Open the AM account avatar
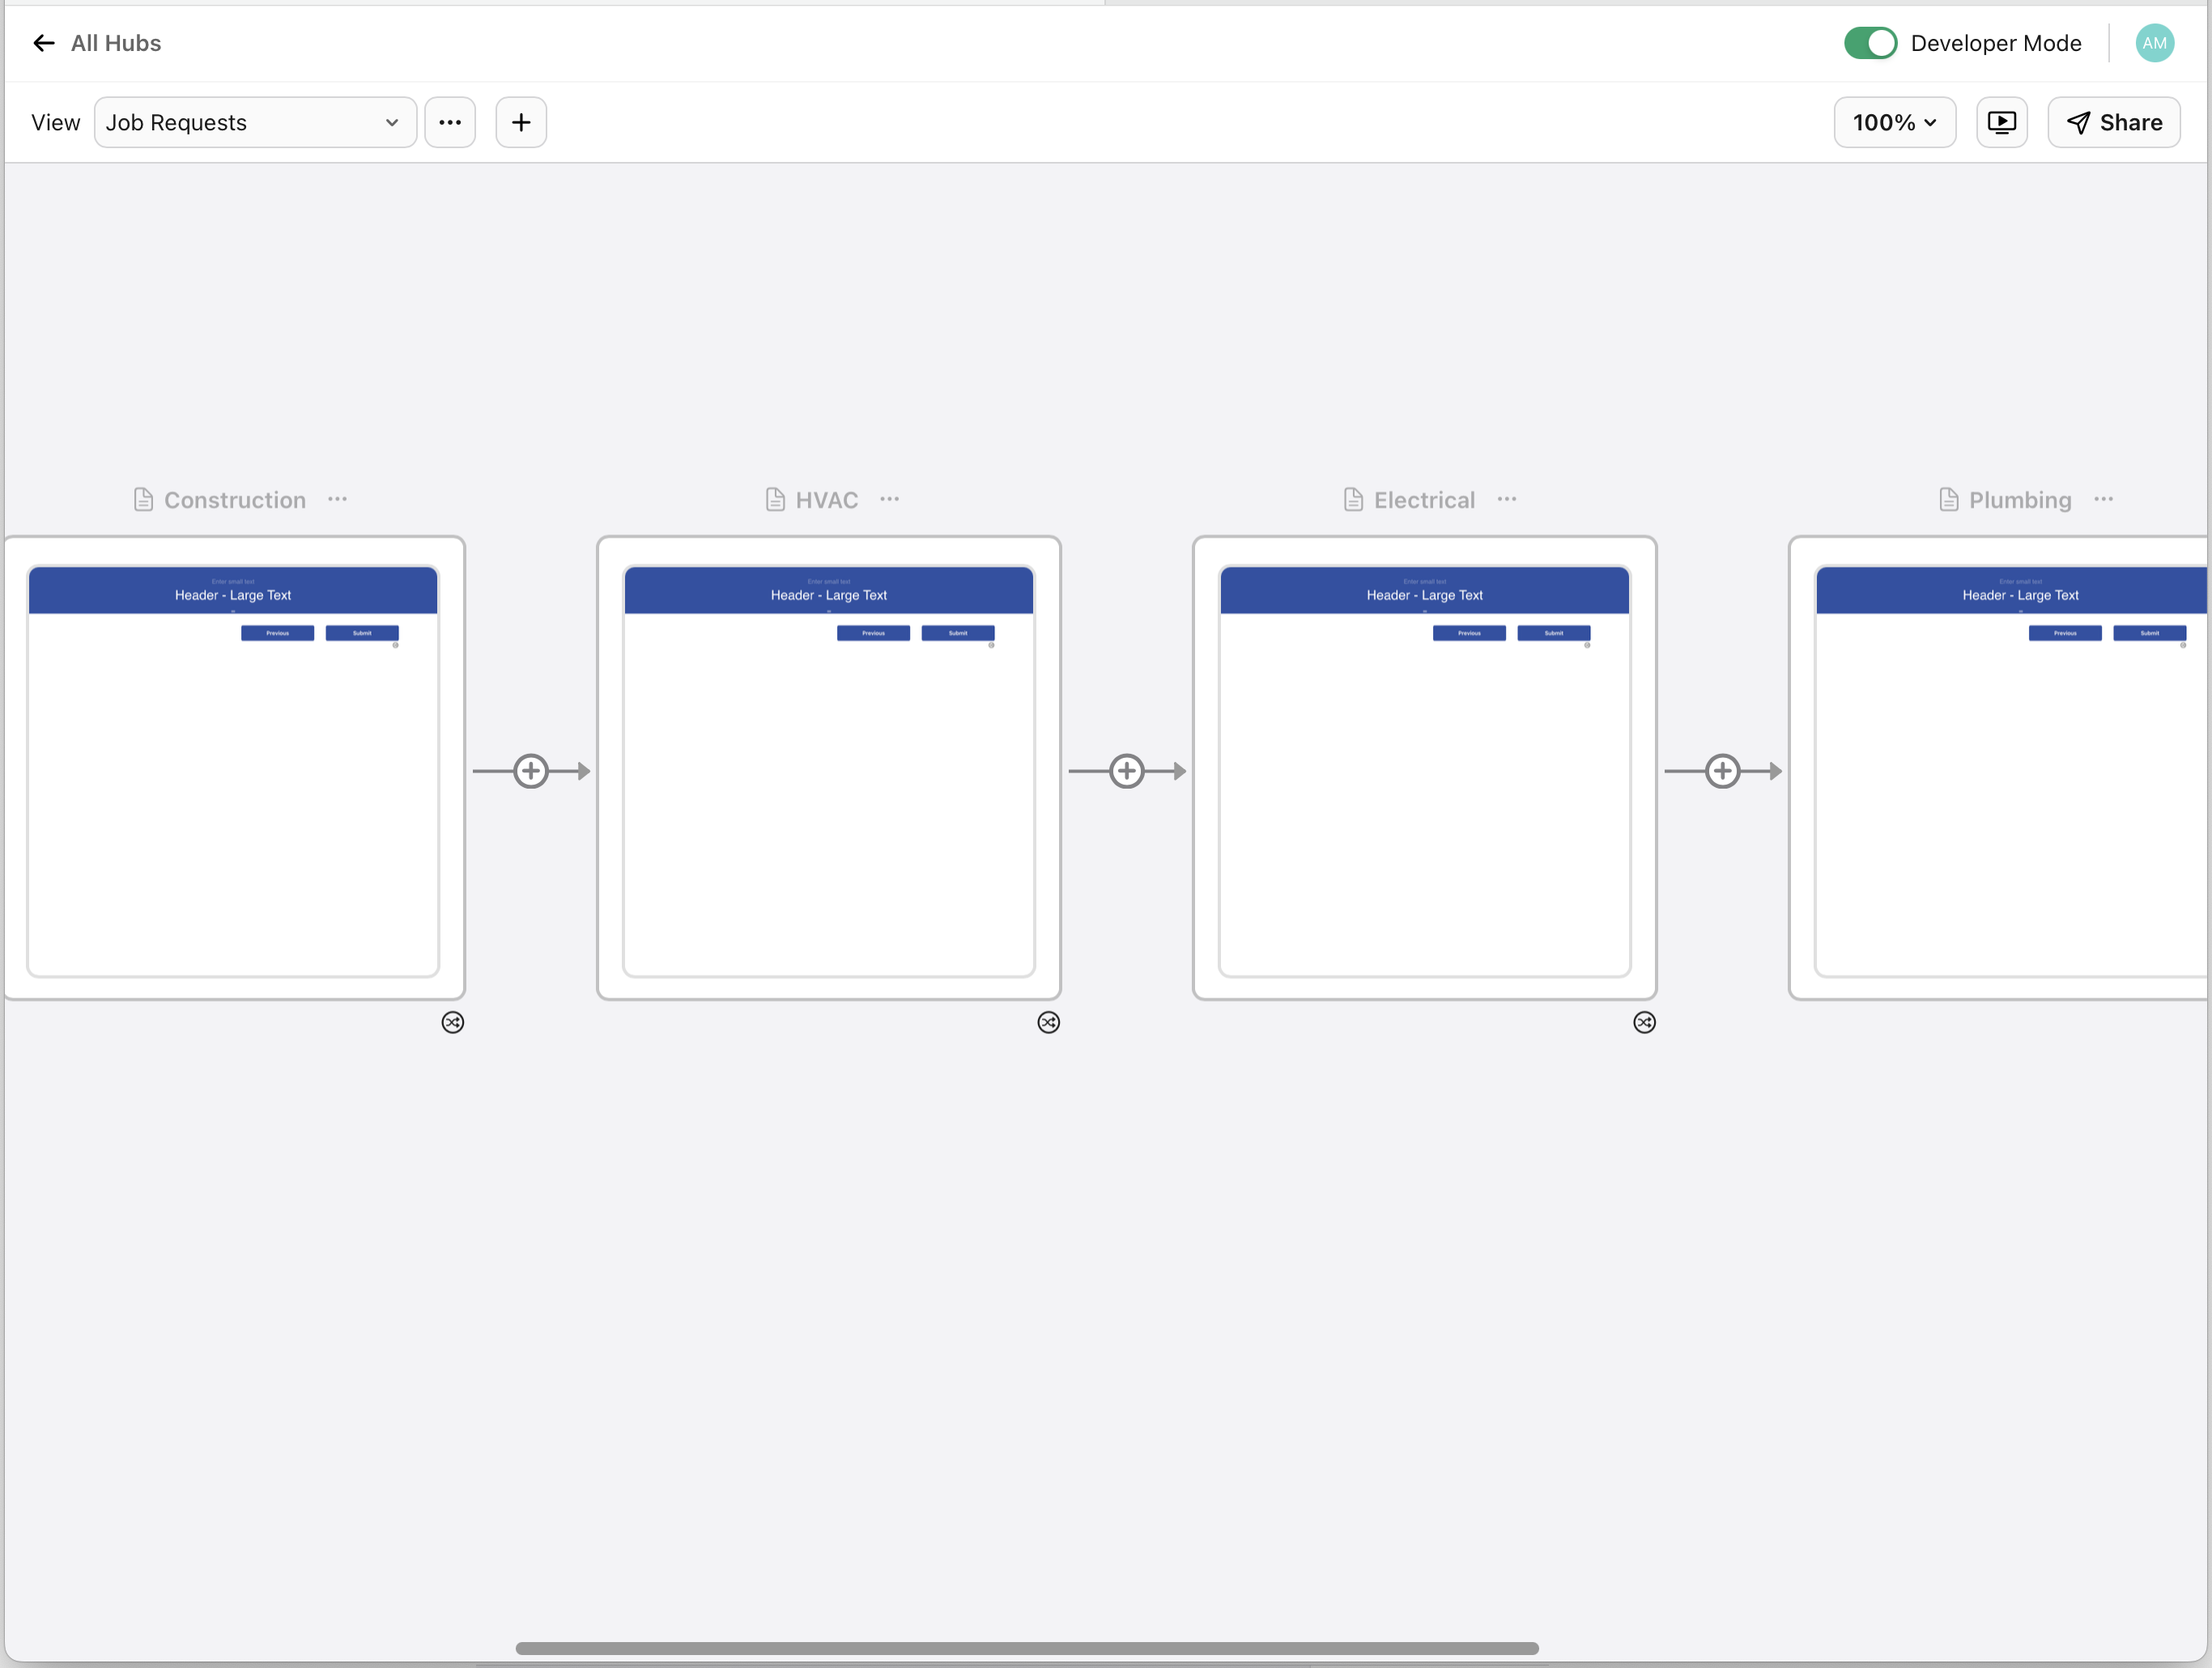 (x=2154, y=43)
